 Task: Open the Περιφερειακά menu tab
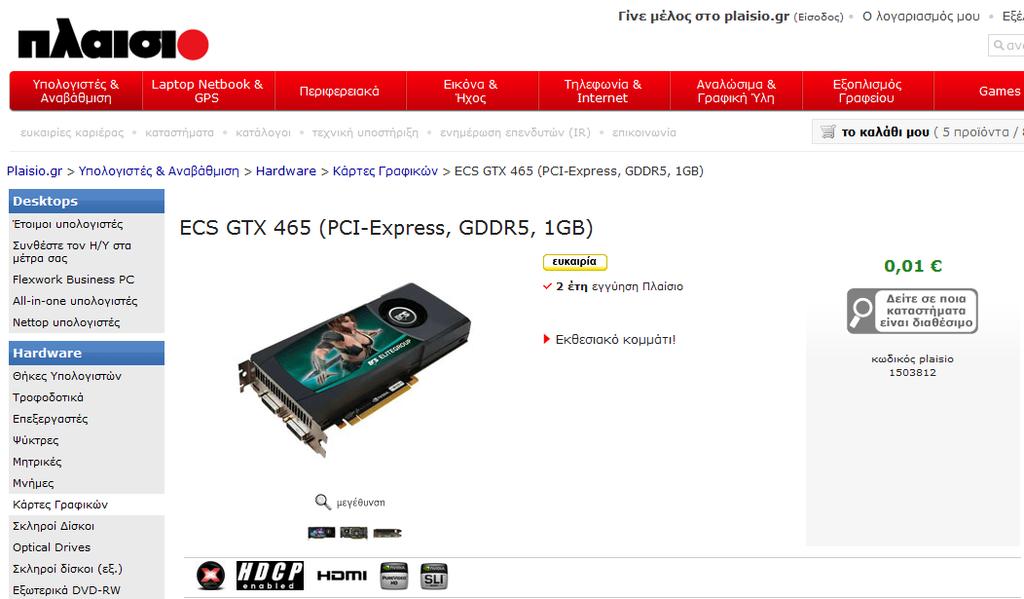point(339,91)
